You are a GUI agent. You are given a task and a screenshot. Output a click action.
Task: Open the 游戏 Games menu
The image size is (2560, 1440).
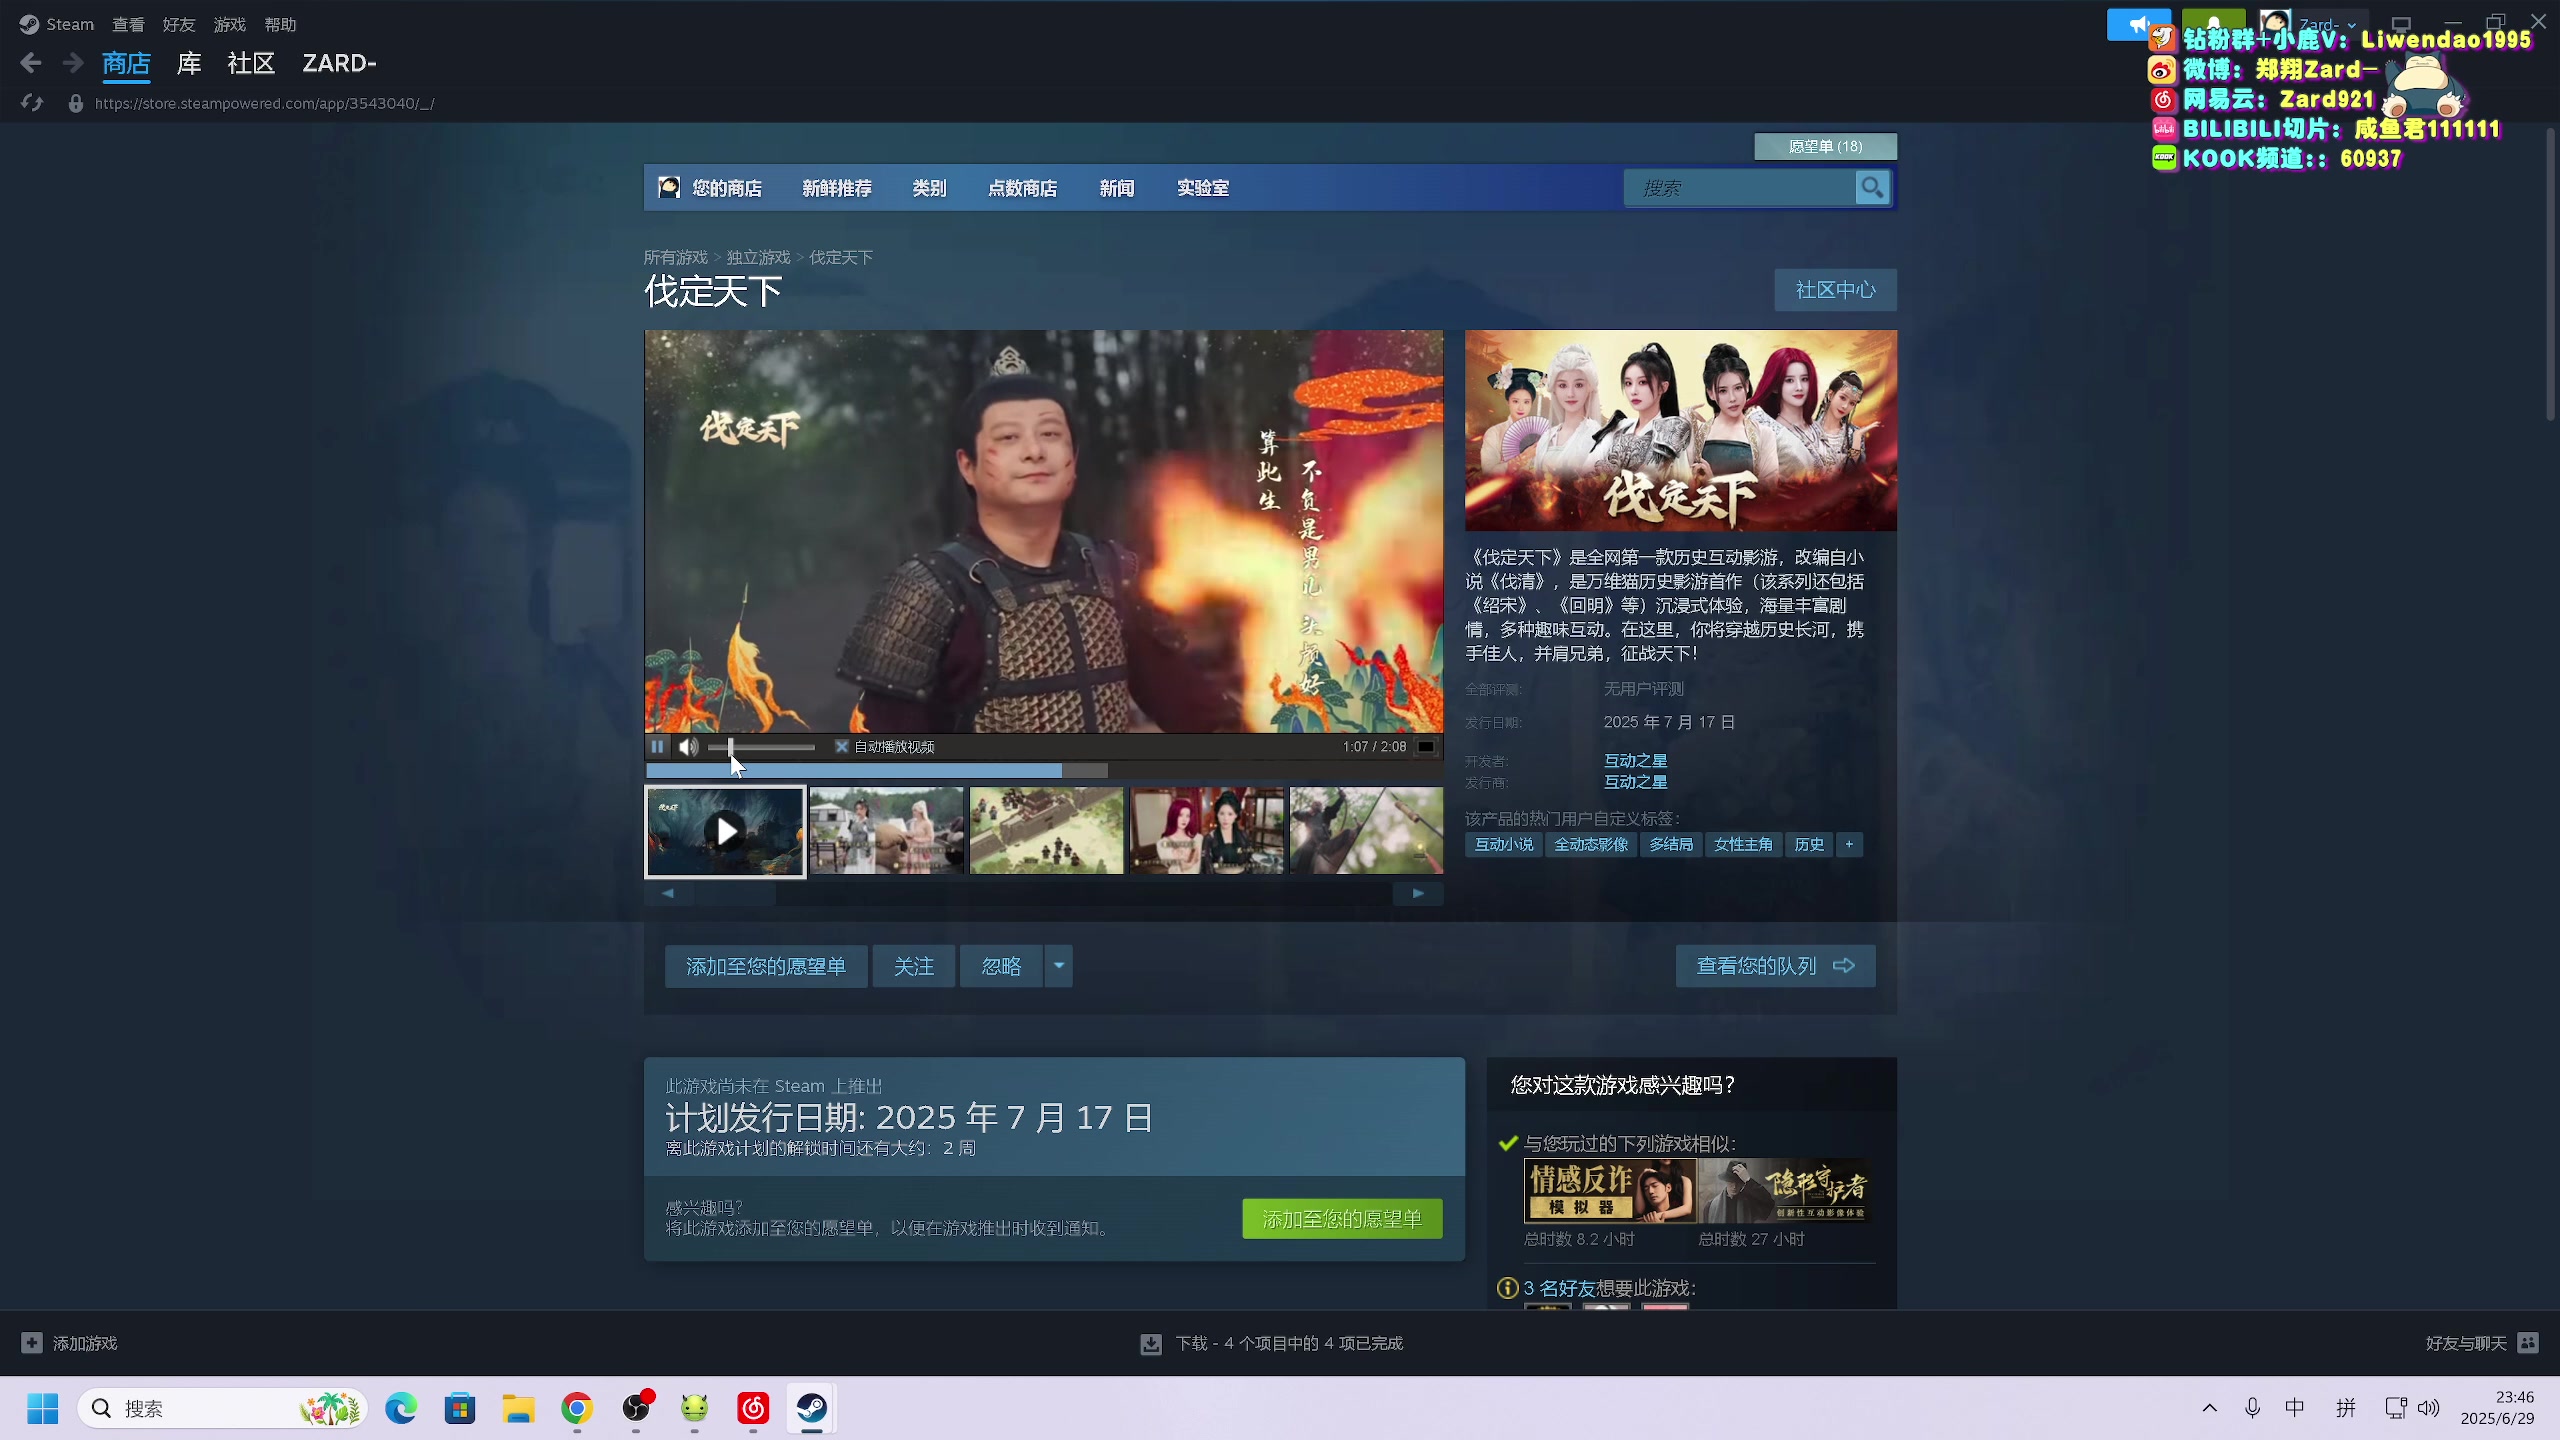(x=230, y=24)
